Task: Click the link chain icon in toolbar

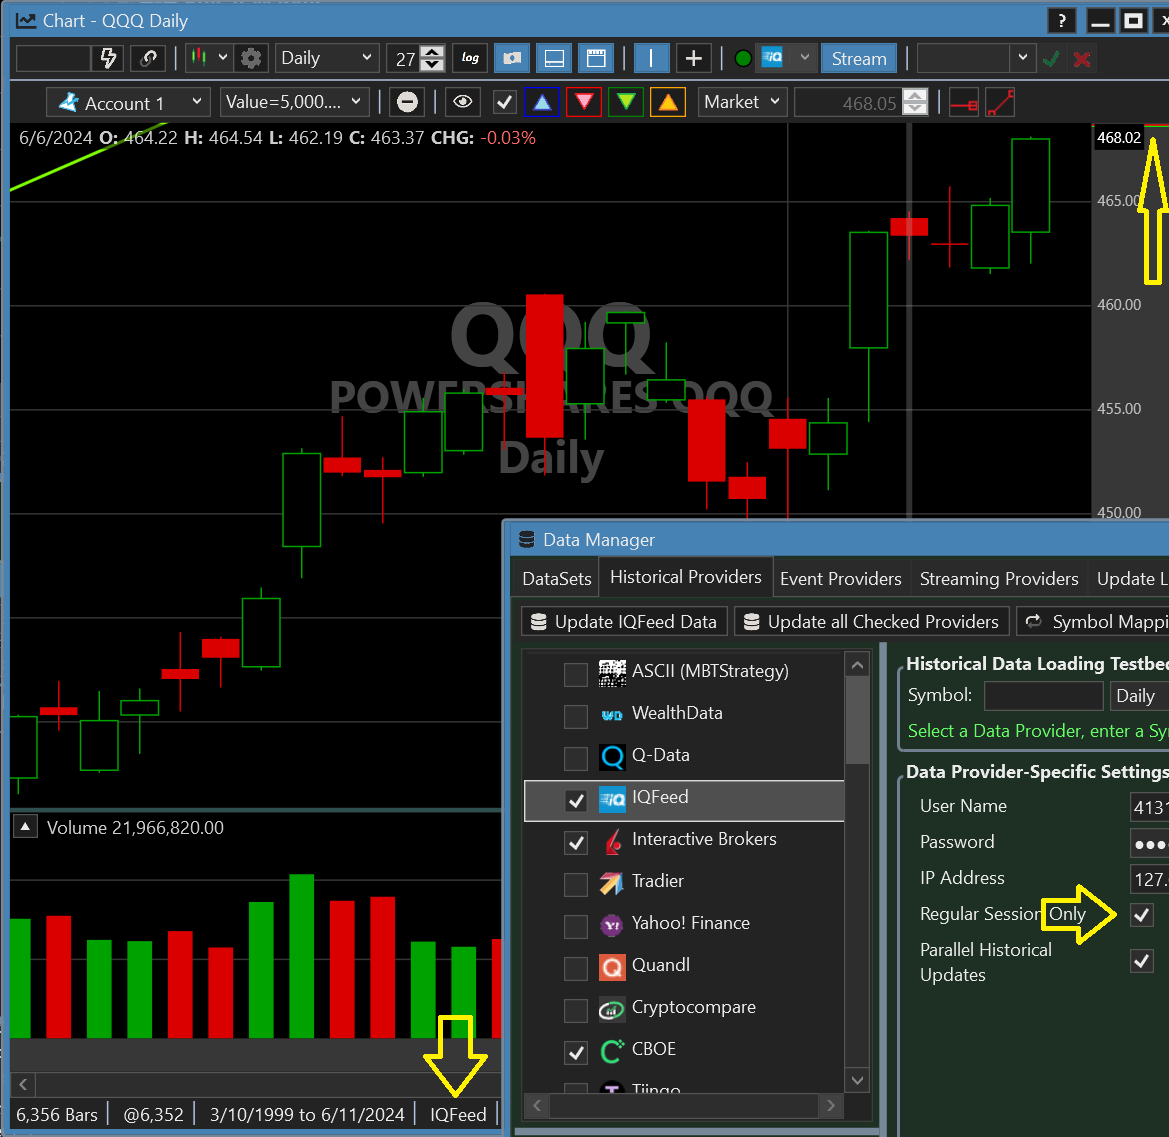Action: pos(148,58)
